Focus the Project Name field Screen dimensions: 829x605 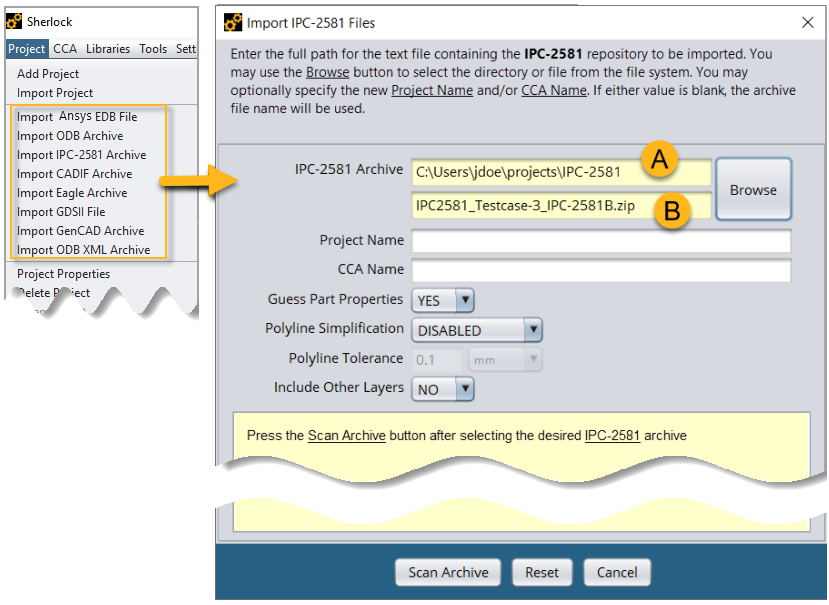coord(601,241)
